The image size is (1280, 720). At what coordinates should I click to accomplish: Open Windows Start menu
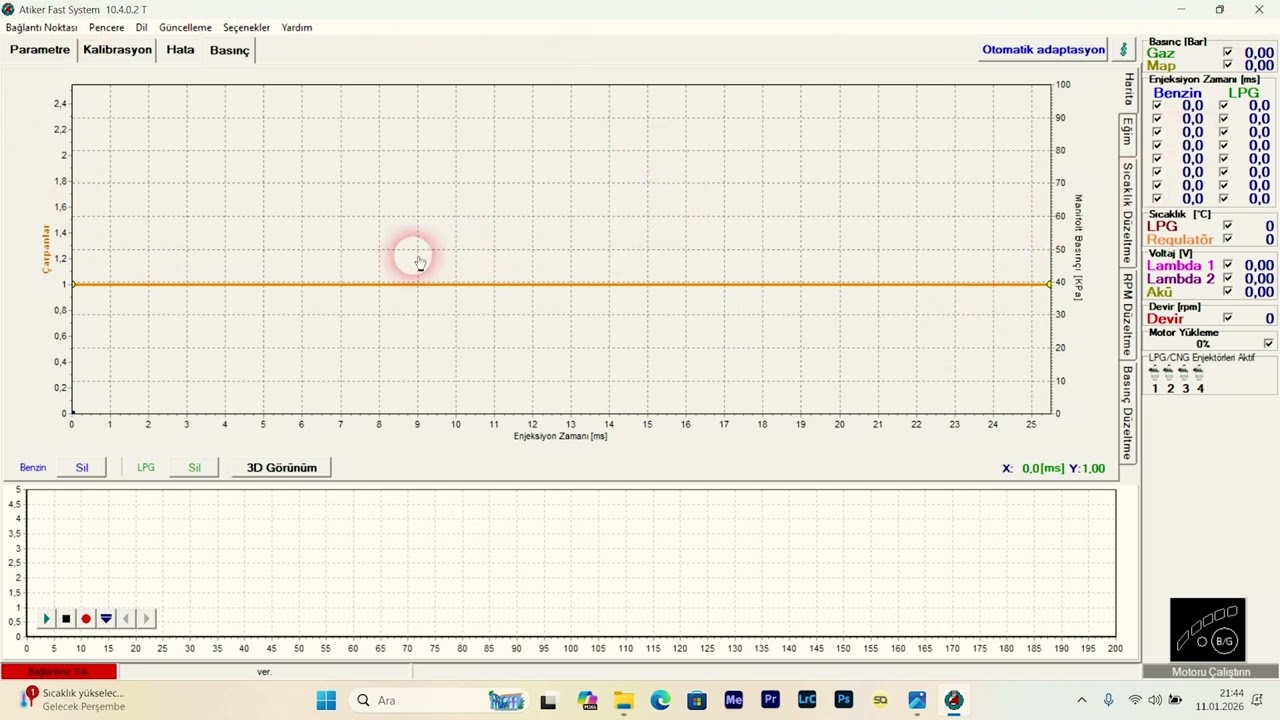pos(326,700)
